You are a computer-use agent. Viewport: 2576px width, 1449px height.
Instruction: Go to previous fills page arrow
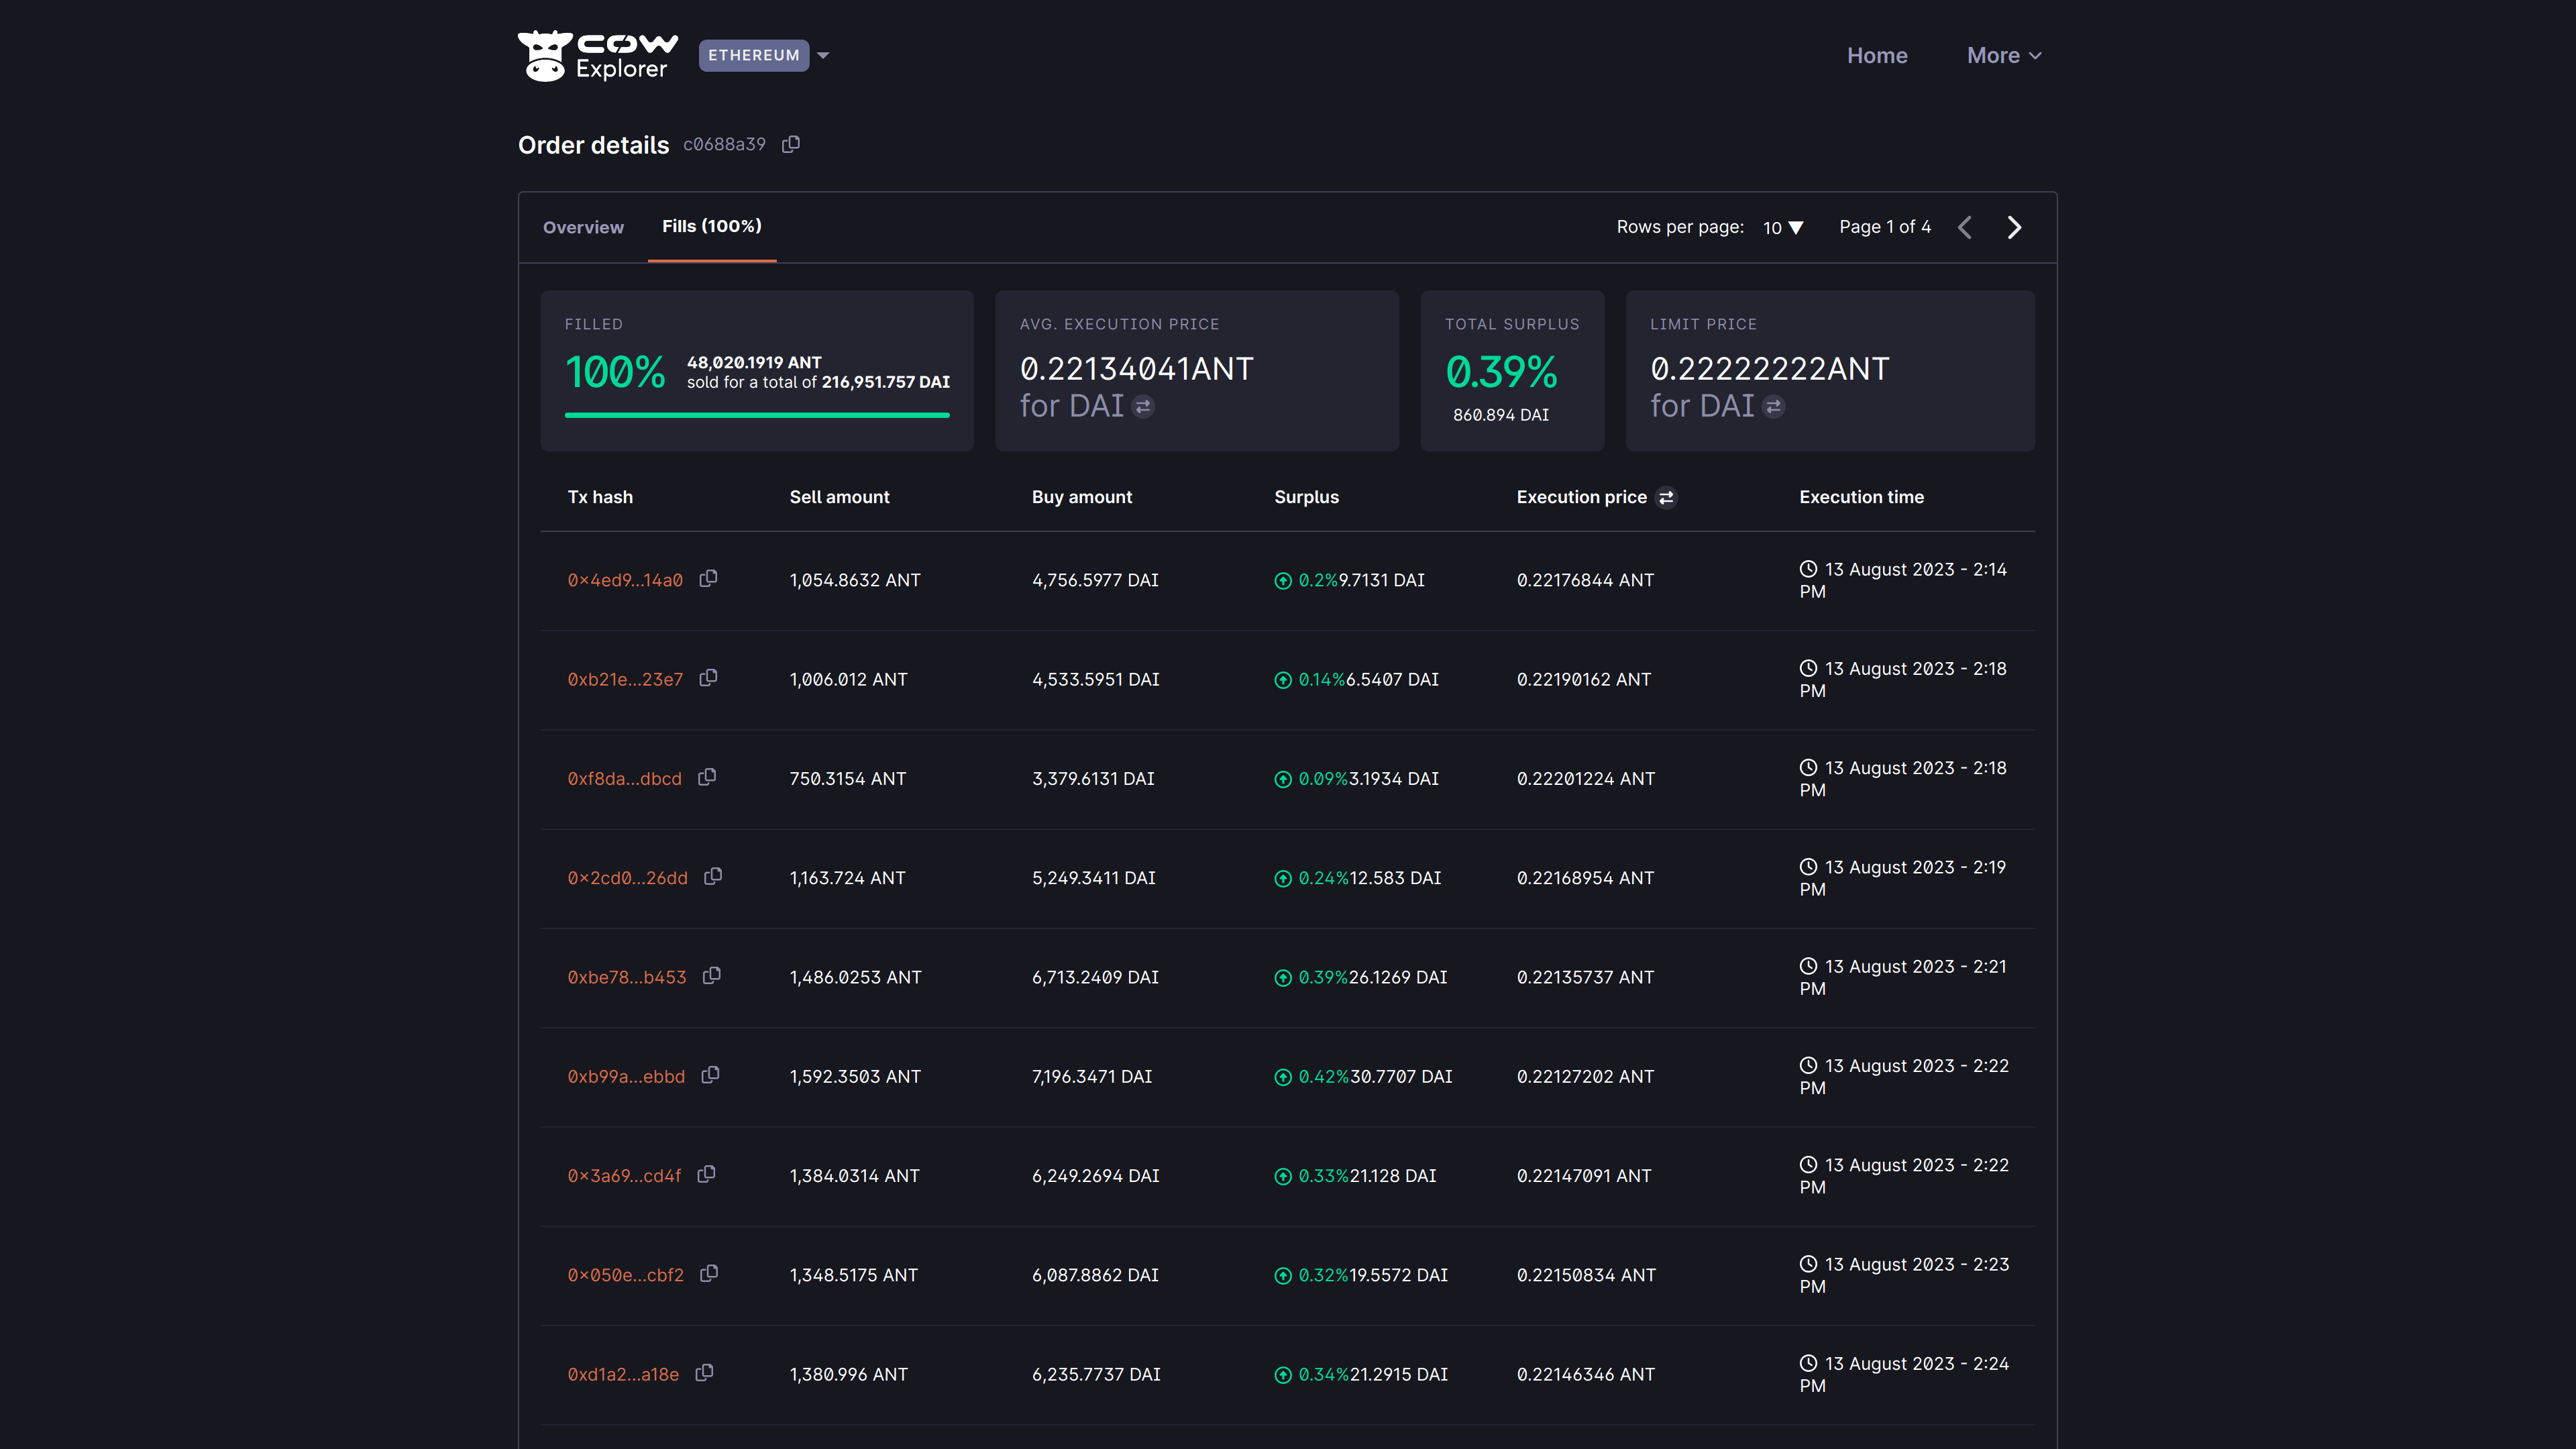click(1964, 228)
